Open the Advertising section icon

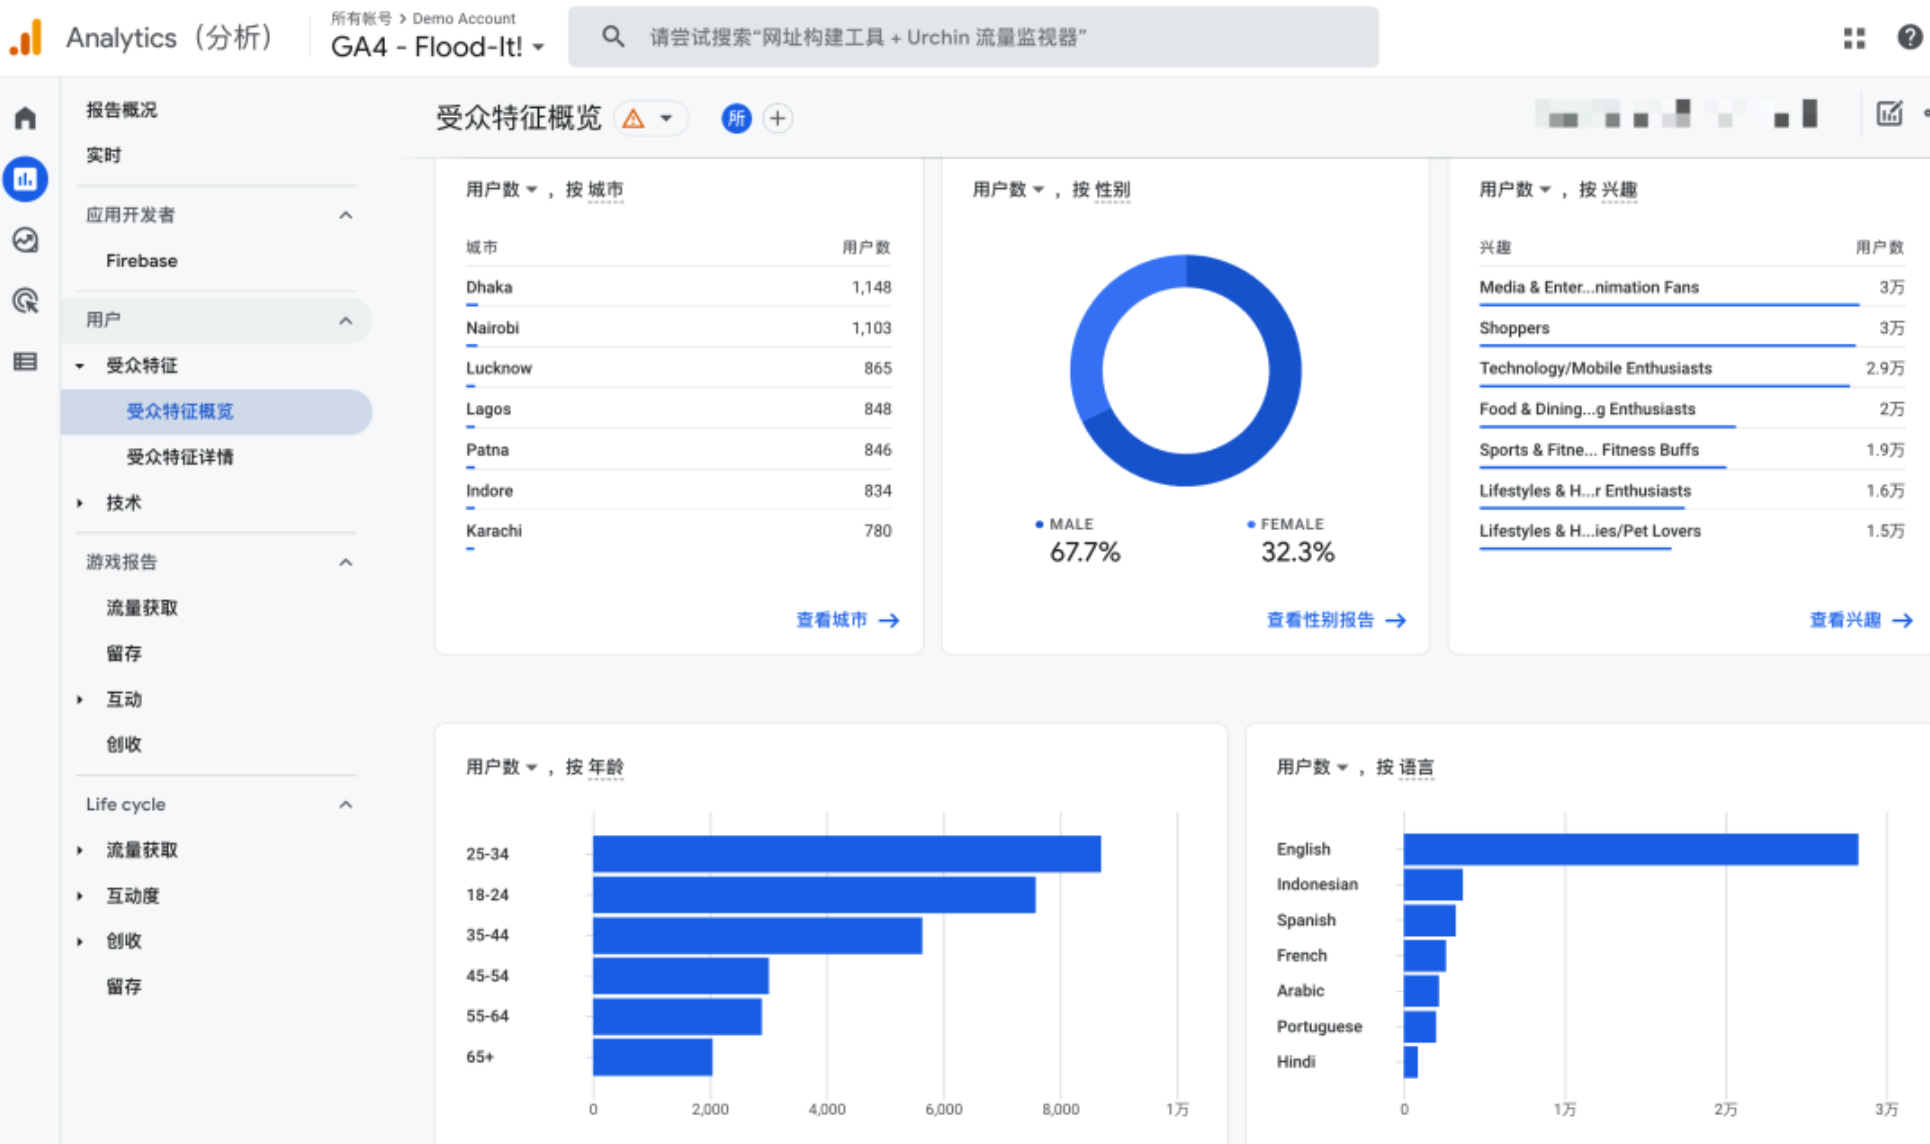(26, 302)
